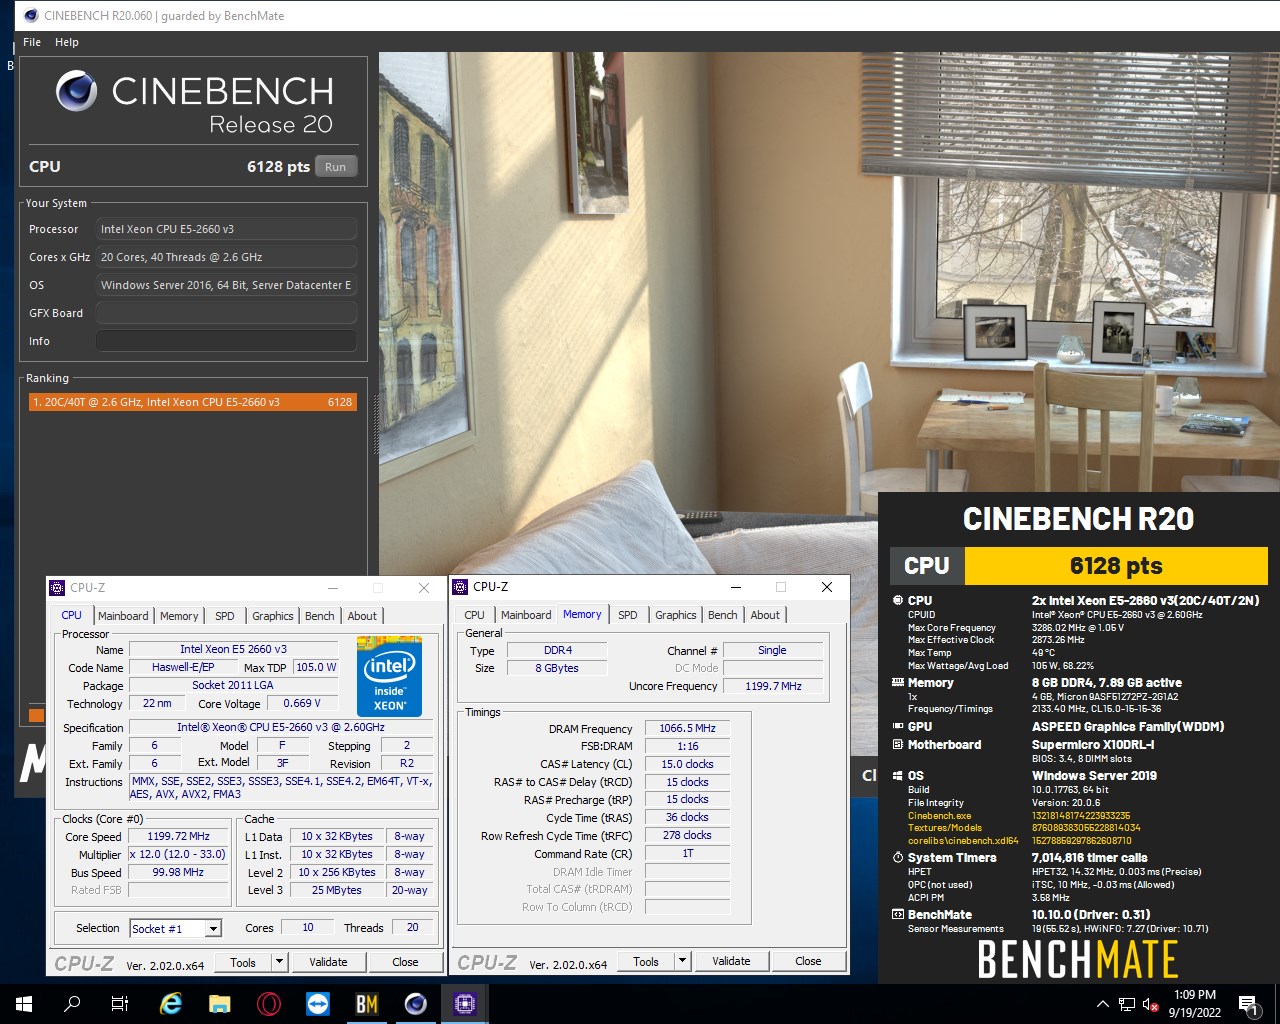Click Cinebench logo sphere icon
Viewport: 1280px width, 1024px height.
coord(76,91)
